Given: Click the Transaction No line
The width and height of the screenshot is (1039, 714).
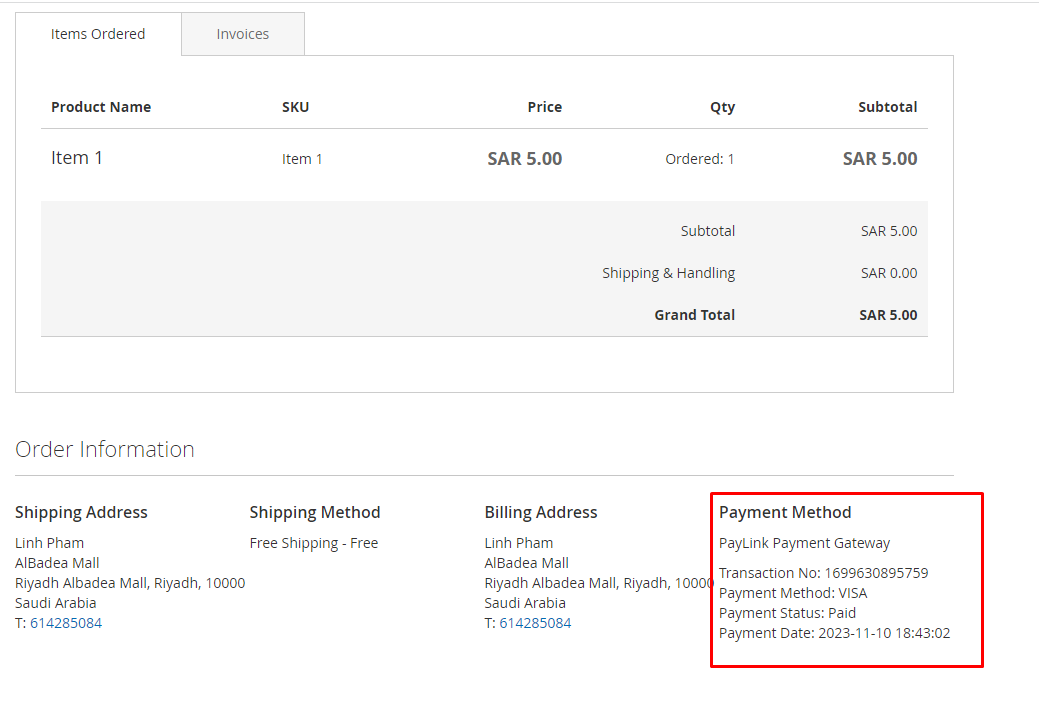Looking at the screenshot, I should (x=823, y=573).
